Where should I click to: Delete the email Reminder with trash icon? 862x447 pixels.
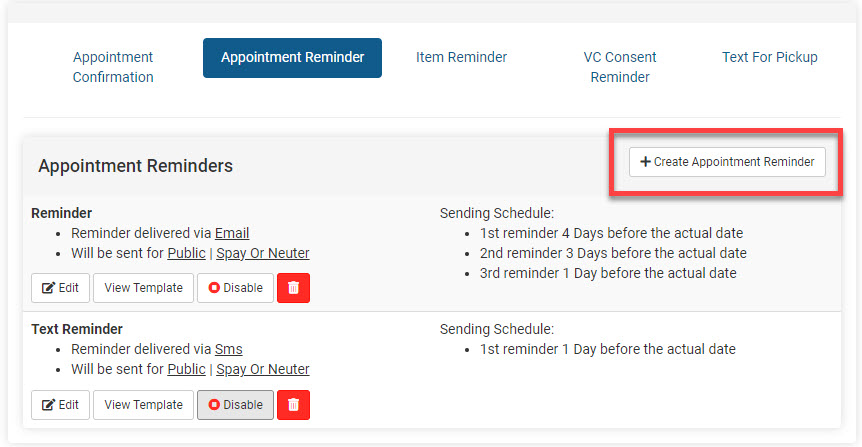[293, 288]
